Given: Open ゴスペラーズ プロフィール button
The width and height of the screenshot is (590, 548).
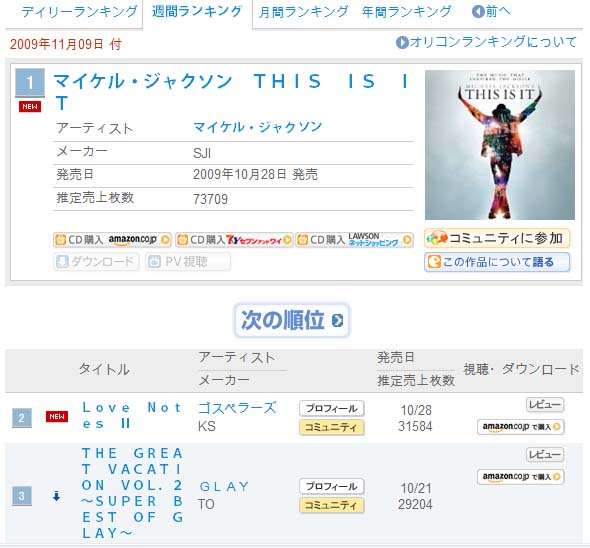Looking at the screenshot, I should pos(331,408).
